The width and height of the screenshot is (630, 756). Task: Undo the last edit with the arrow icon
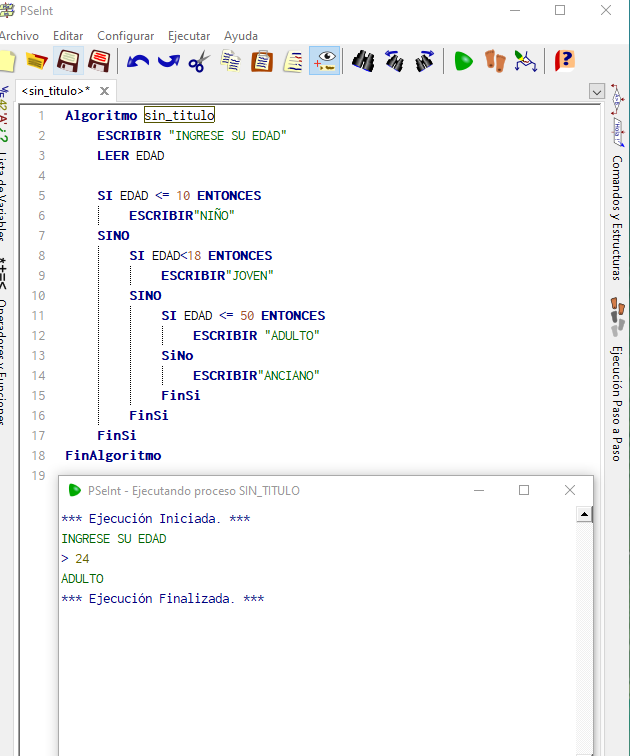[138, 62]
